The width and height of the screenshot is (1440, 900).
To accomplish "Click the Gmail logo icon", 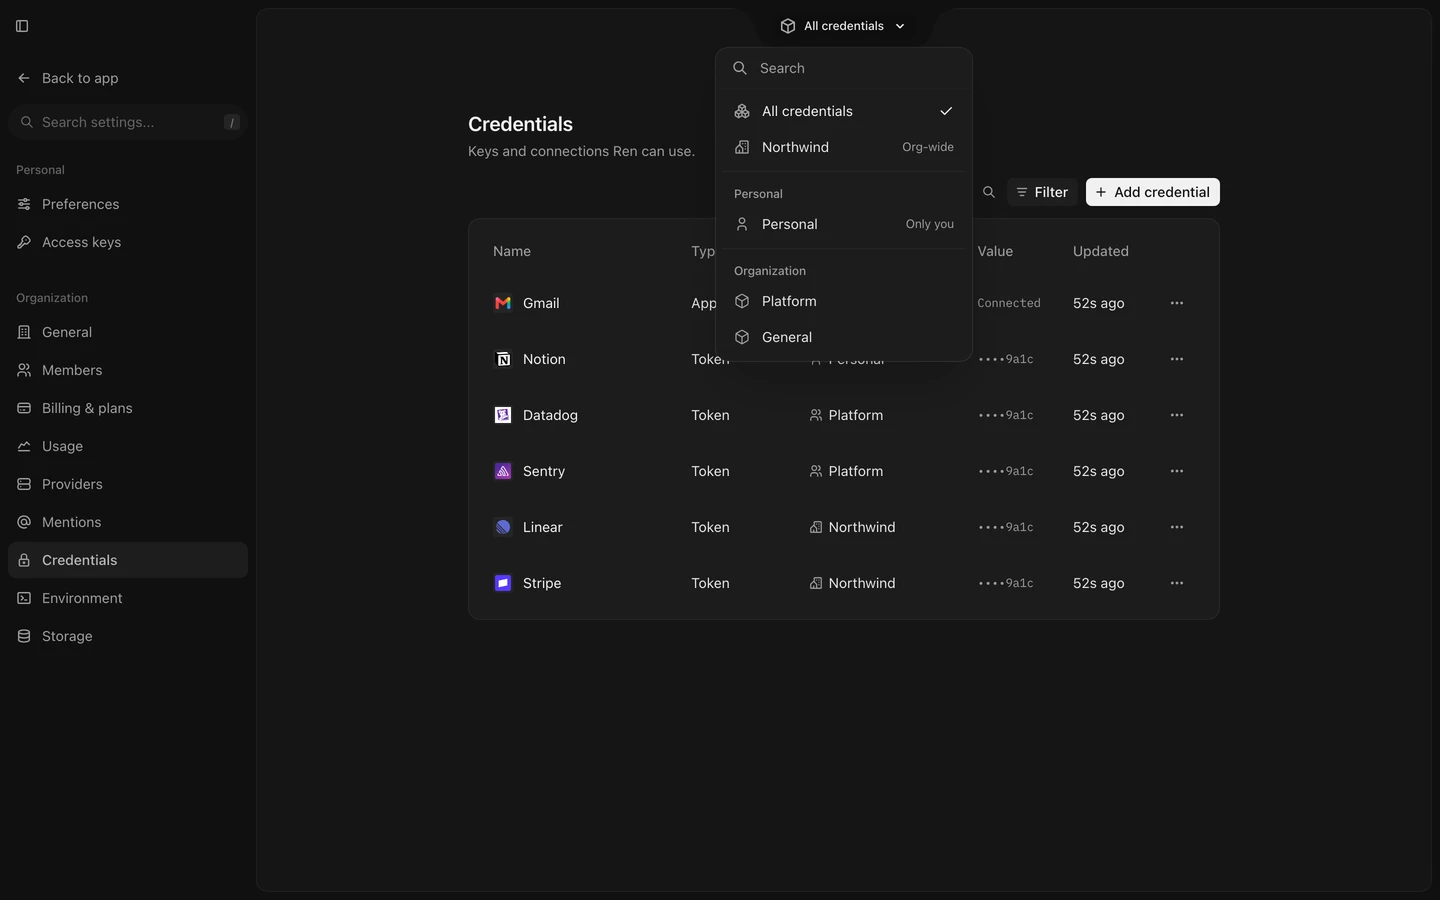I will pyautogui.click(x=503, y=303).
